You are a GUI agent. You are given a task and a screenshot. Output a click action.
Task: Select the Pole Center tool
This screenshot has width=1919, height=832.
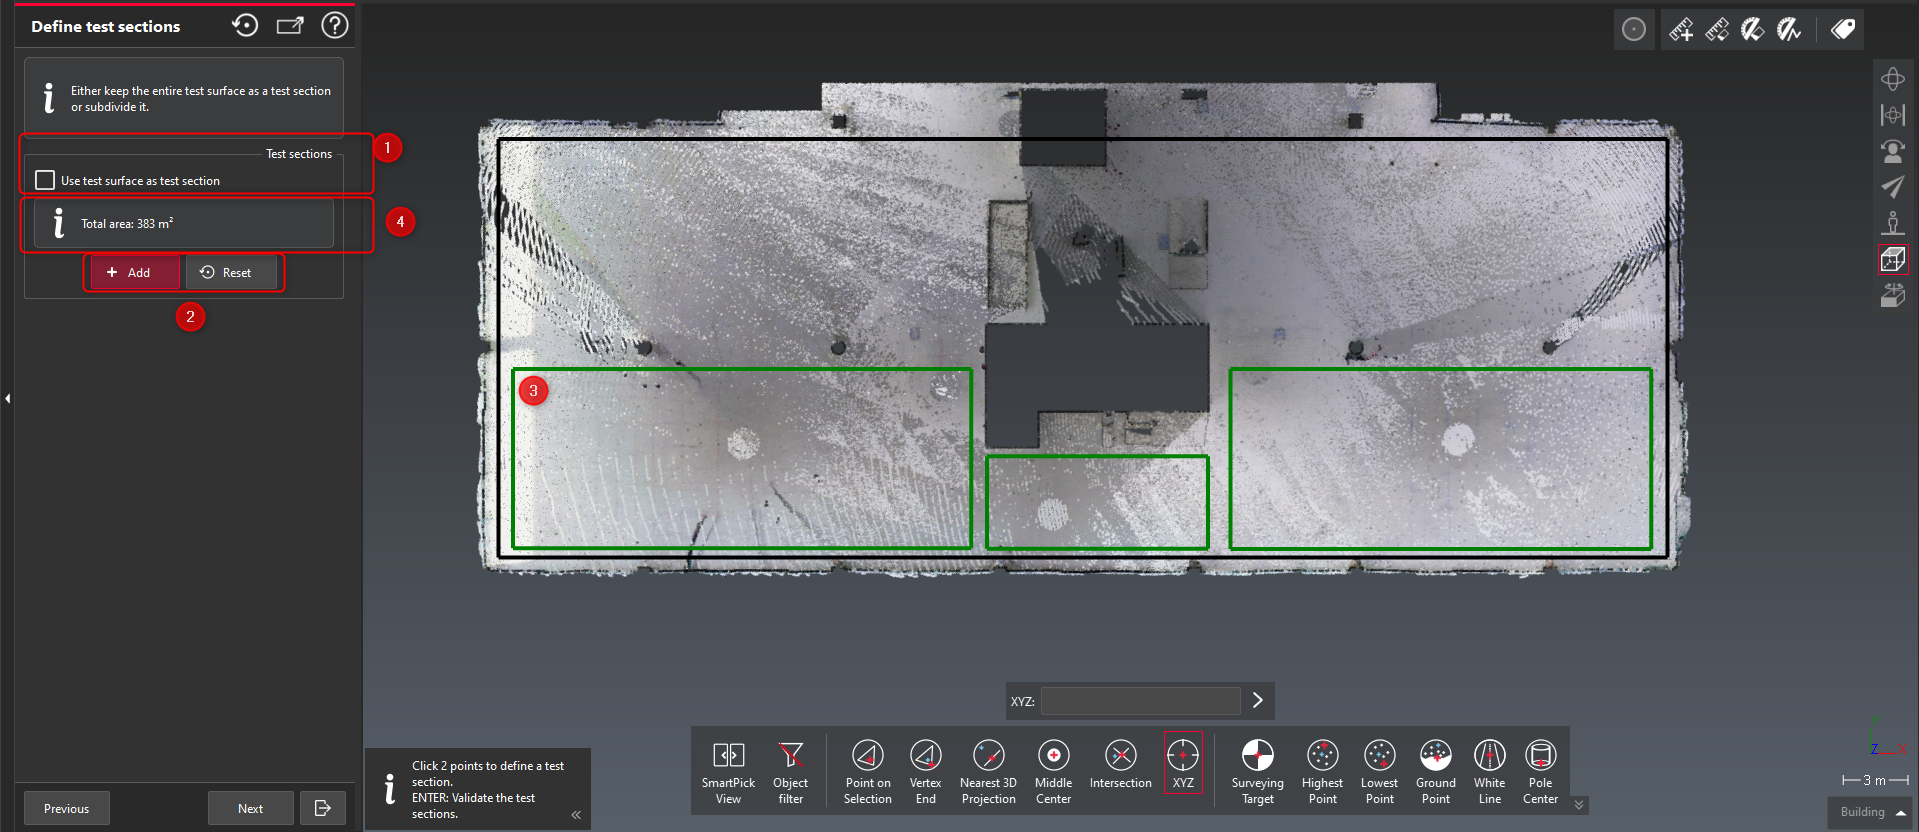(x=1540, y=769)
